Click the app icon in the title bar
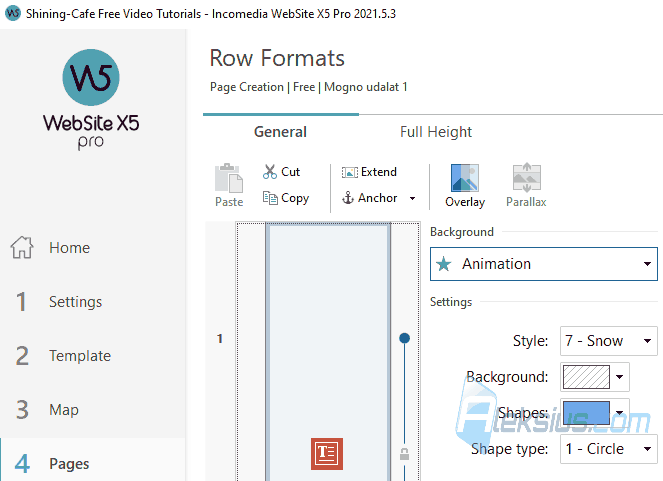The height and width of the screenshot is (481, 663). point(13,13)
